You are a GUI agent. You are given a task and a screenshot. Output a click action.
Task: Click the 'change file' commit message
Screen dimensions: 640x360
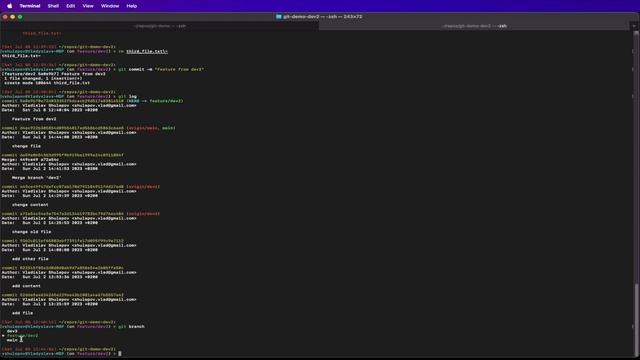pyautogui.click(x=26, y=146)
